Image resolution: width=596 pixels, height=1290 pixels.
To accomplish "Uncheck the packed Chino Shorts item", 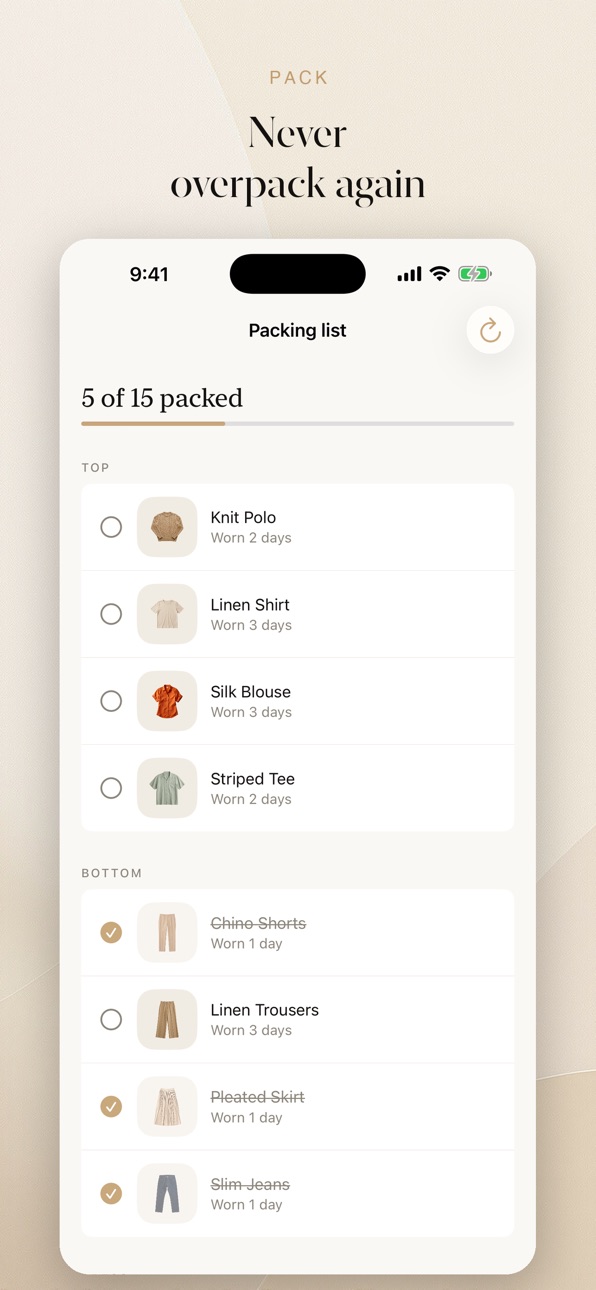I will [x=111, y=932].
